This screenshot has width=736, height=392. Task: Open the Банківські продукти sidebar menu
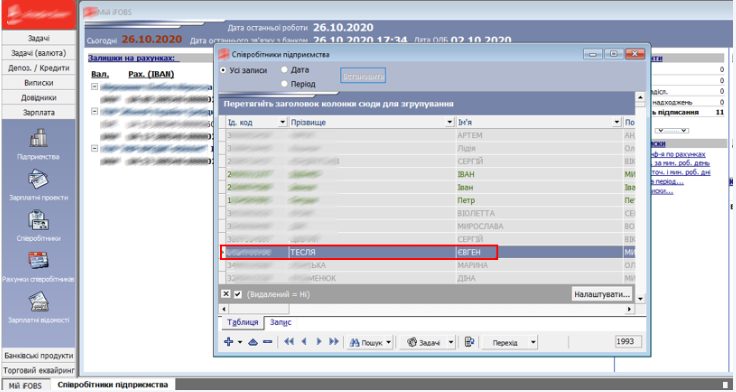point(38,355)
